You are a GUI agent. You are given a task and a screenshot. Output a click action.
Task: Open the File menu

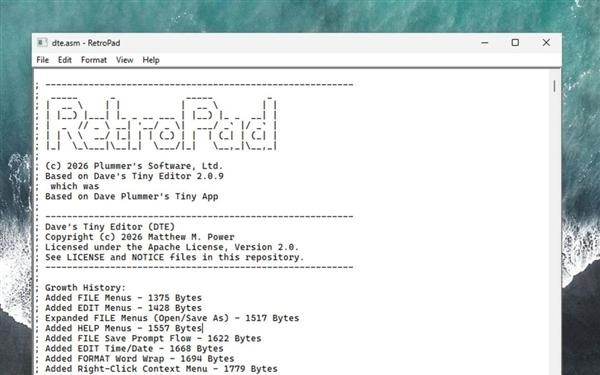click(42, 60)
